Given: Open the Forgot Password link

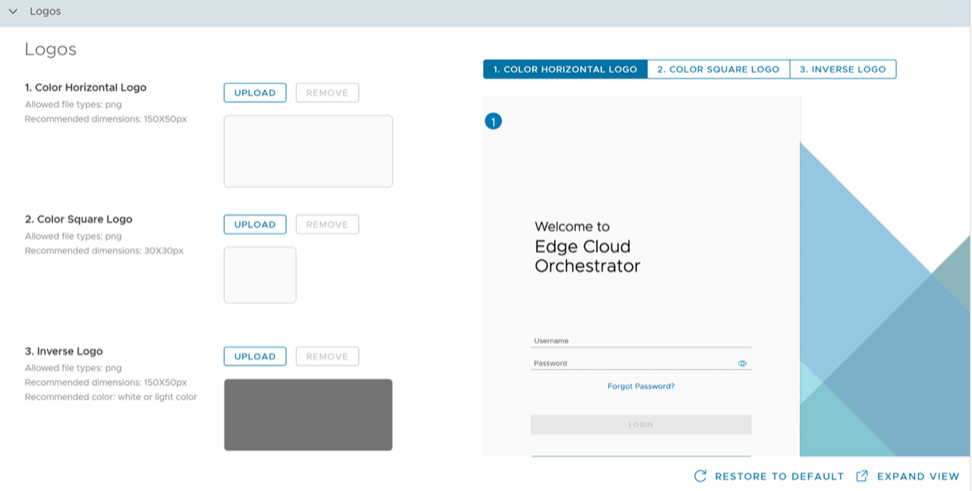Looking at the screenshot, I should [x=640, y=386].
